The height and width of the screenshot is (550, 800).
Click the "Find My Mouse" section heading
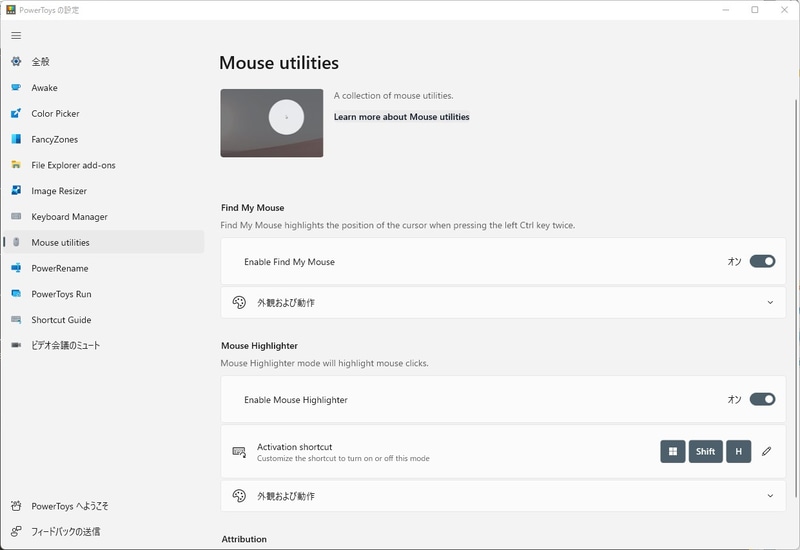[x=253, y=208]
